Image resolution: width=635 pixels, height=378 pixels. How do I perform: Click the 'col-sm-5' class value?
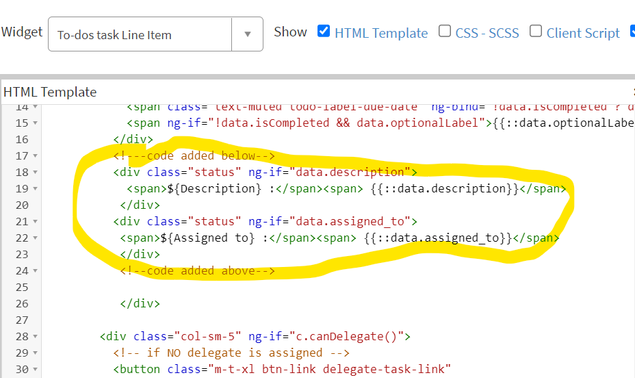point(208,336)
